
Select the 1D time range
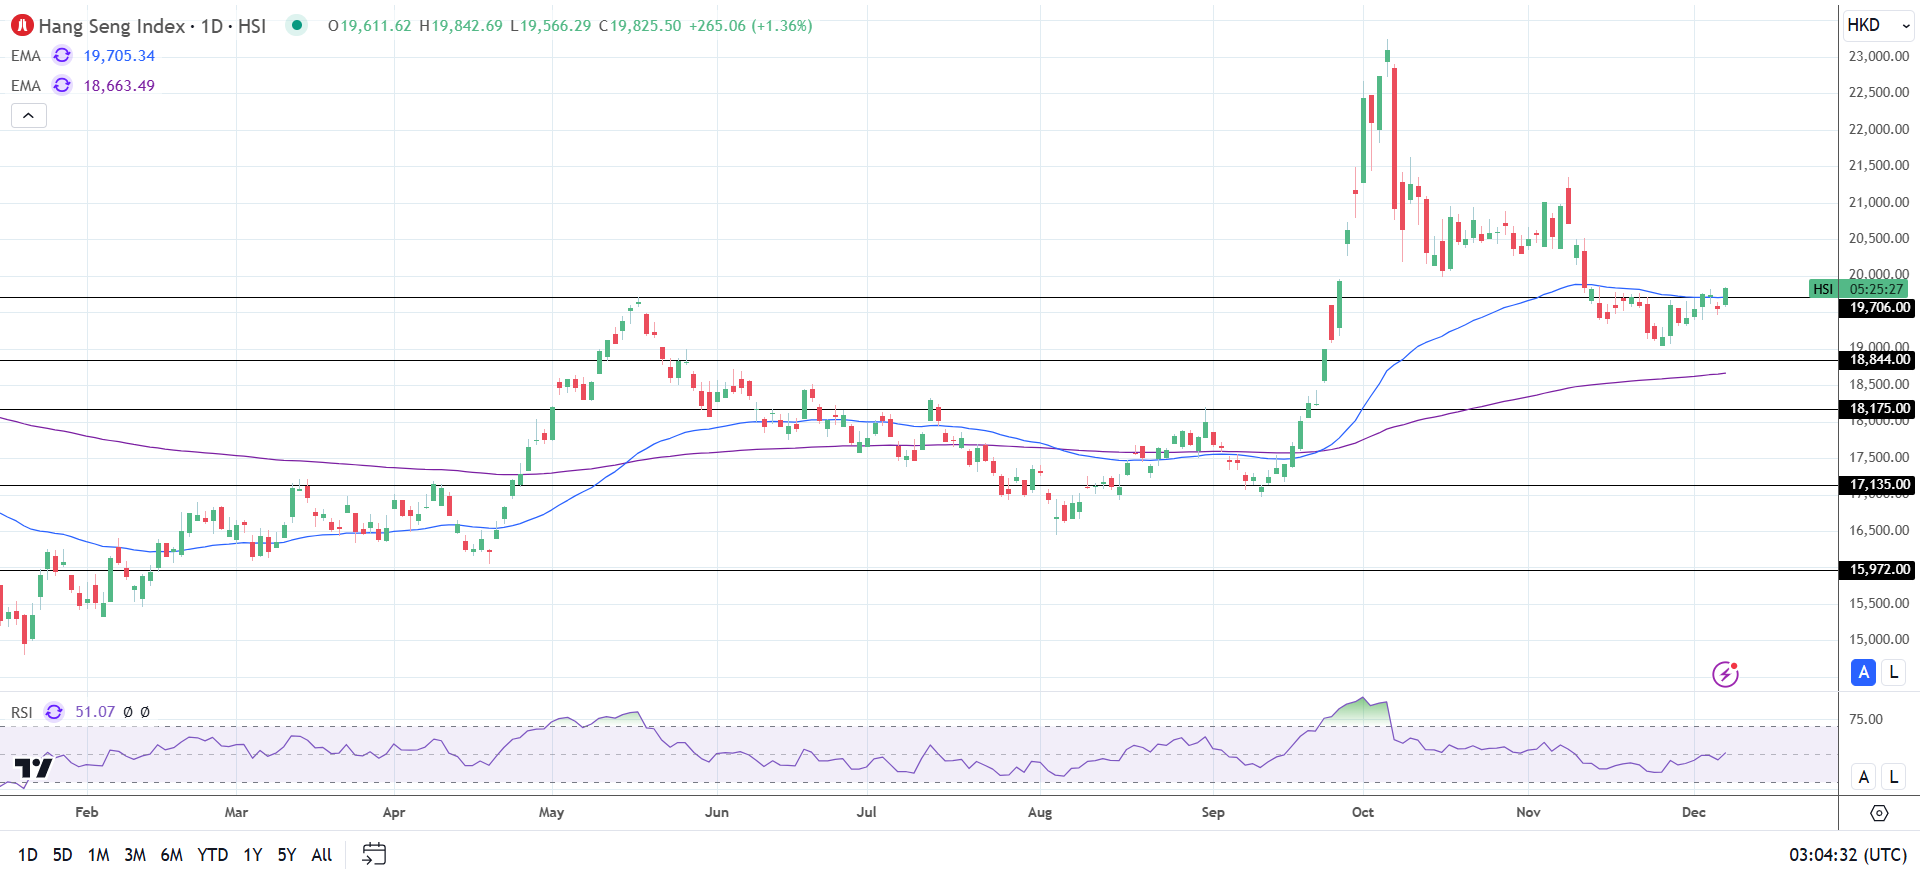click(28, 855)
